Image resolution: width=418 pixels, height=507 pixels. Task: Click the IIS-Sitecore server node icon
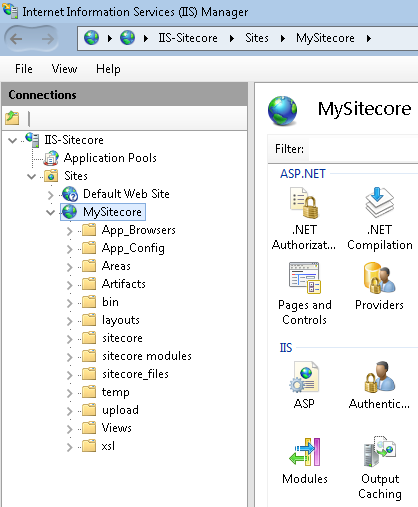click(x=33, y=140)
